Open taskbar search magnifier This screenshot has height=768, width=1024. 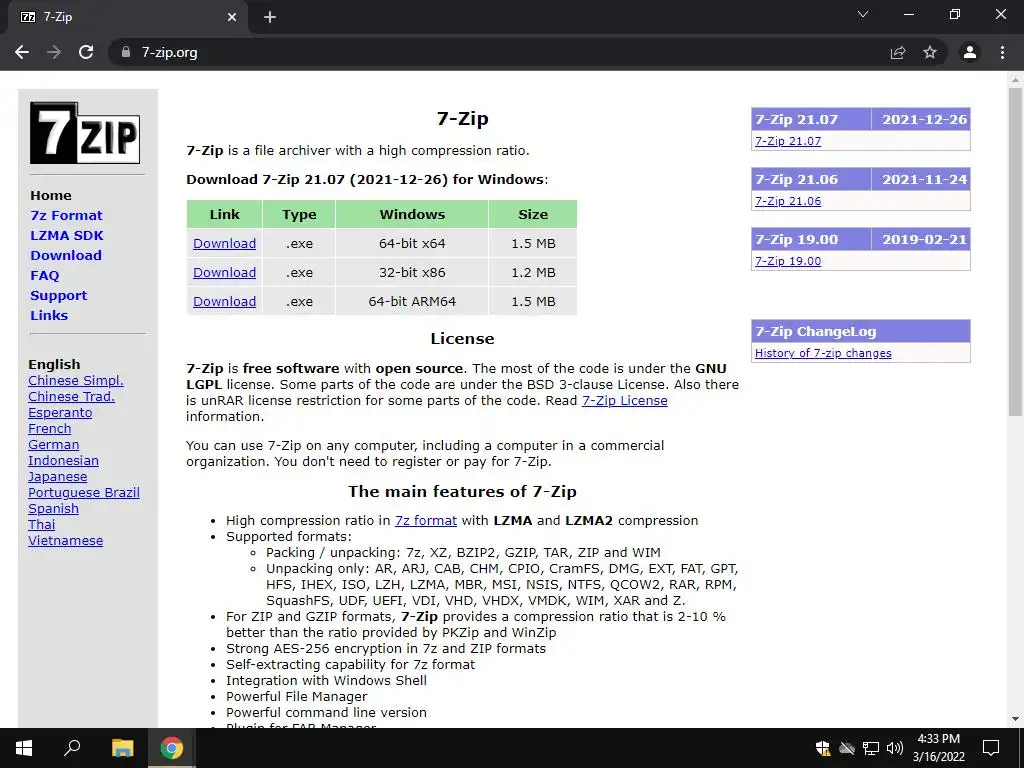coord(72,748)
